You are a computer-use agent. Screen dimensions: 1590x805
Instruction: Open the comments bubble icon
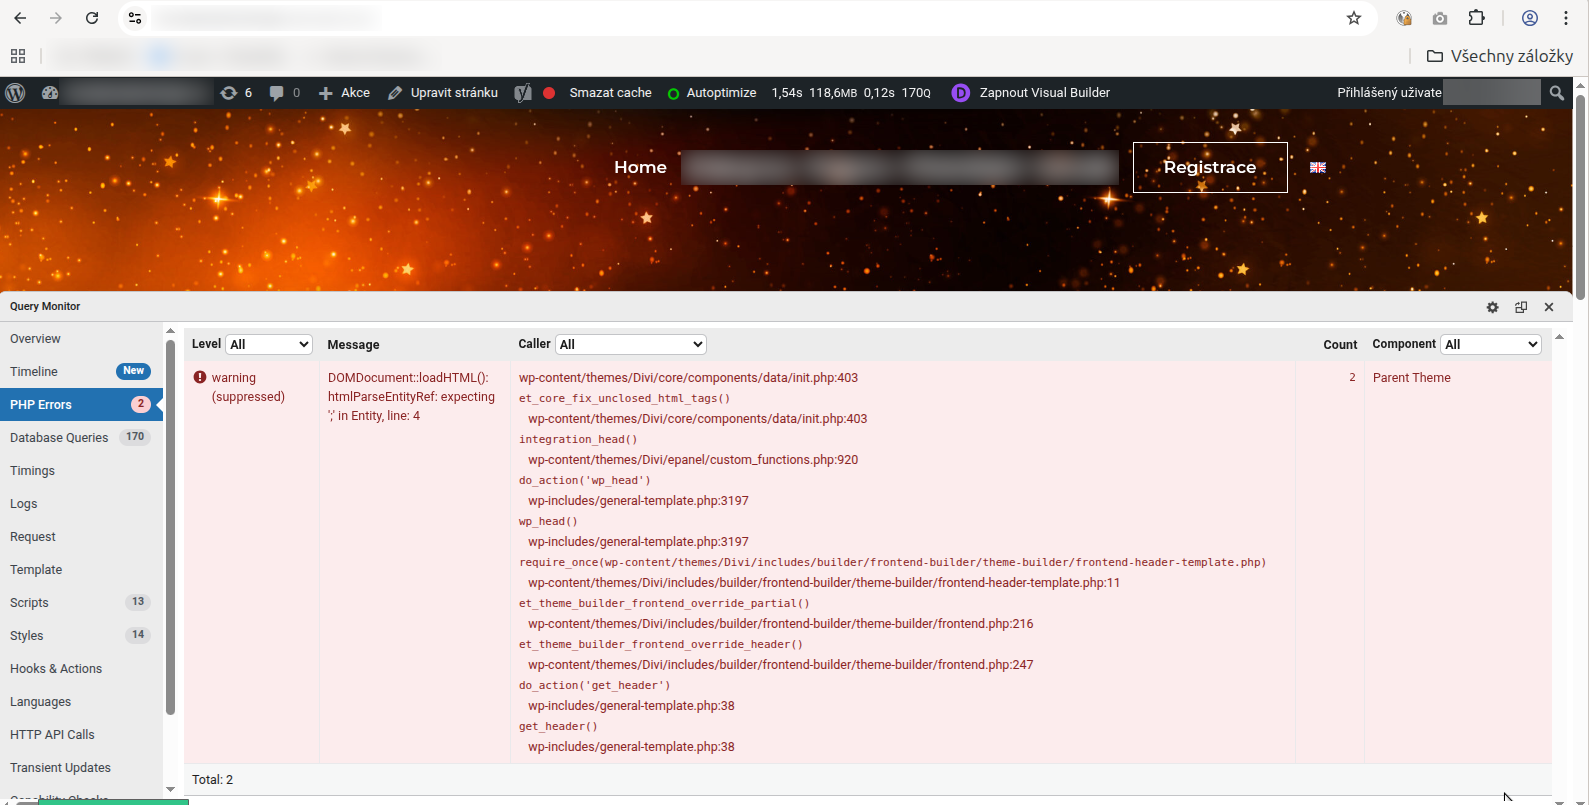coord(284,93)
